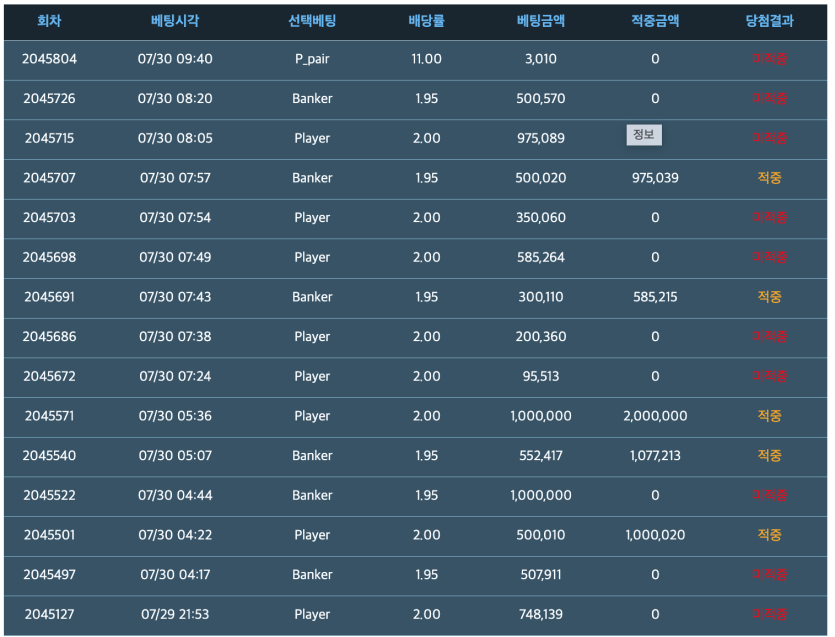
Task: Select round number 2045522
Action: tap(49, 495)
